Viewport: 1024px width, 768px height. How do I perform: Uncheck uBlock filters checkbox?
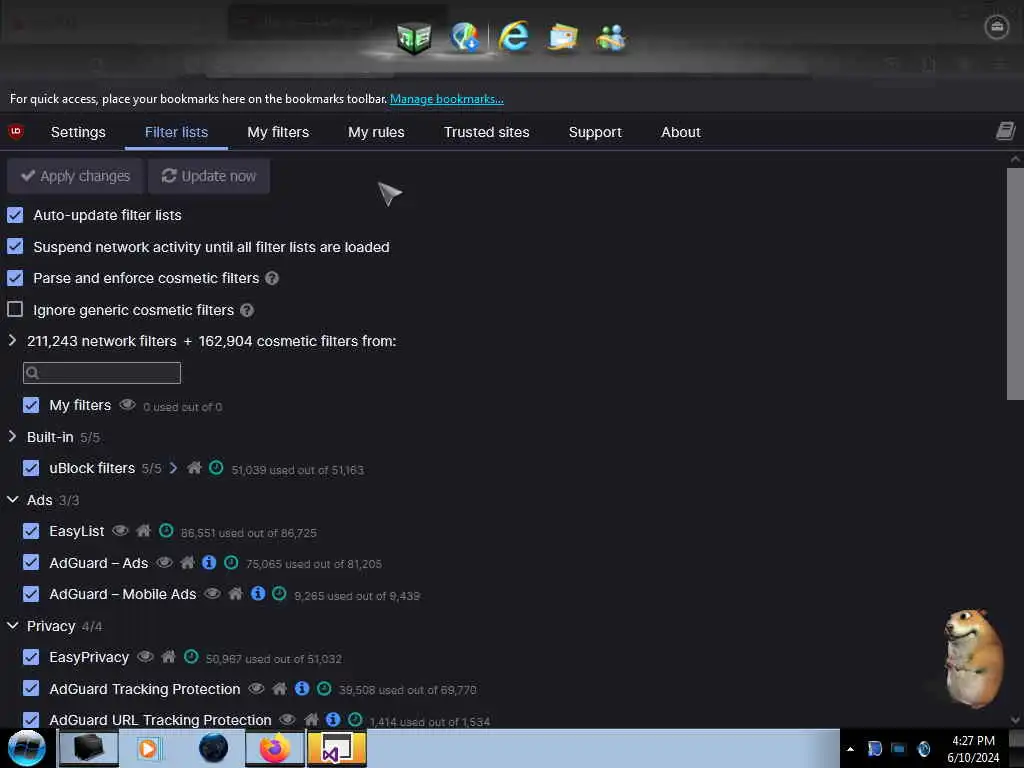(31, 468)
